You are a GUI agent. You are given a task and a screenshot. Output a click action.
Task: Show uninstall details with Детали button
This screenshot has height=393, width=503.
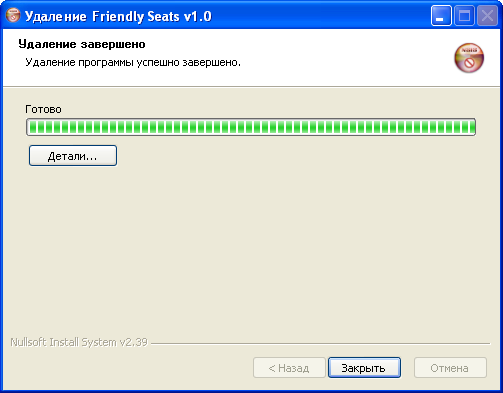(73, 156)
